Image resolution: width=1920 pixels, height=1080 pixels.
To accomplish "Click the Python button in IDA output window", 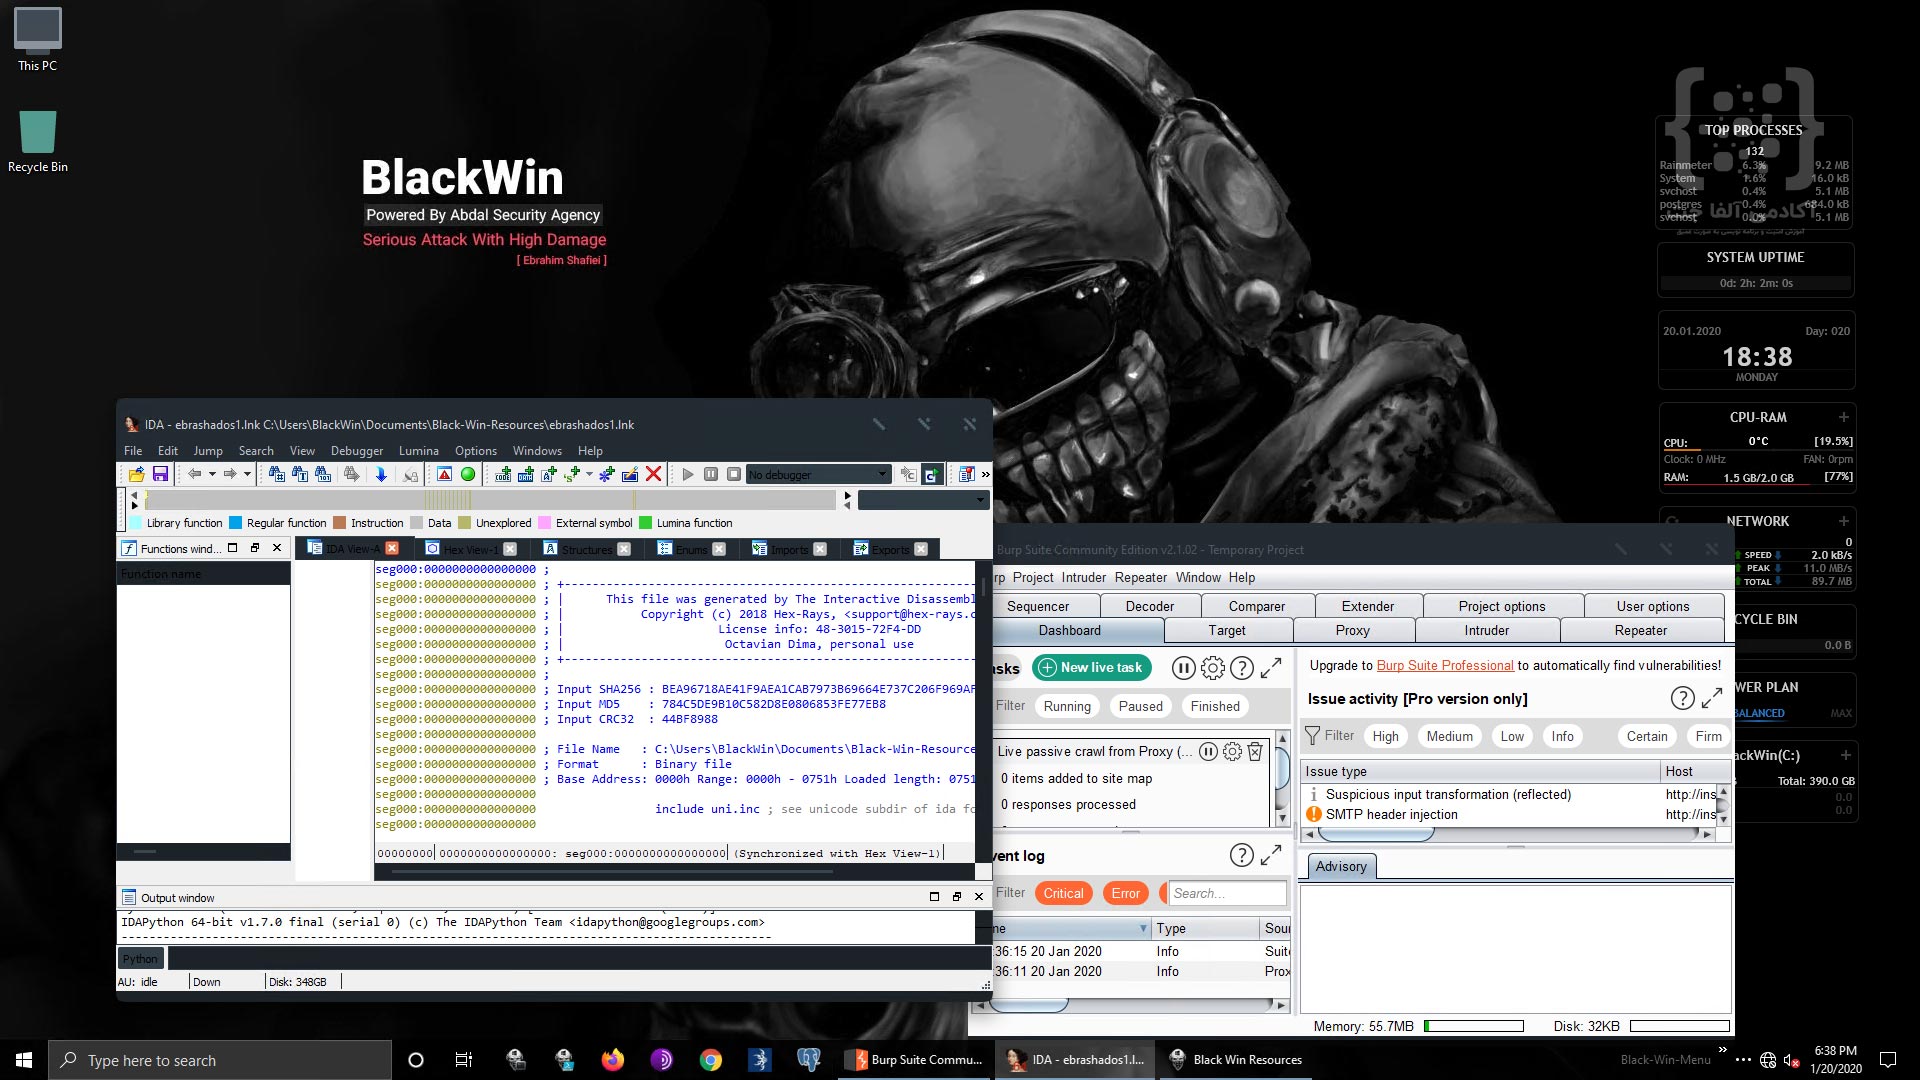I will coord(140,959).
